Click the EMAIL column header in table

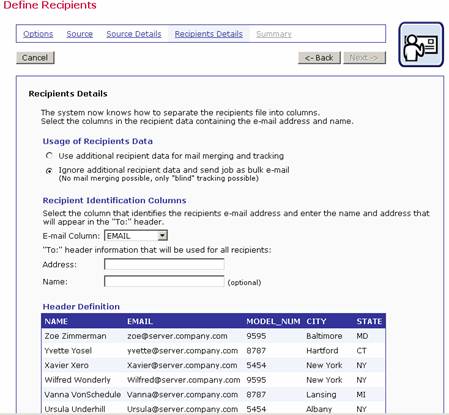(x=140, y=321)
